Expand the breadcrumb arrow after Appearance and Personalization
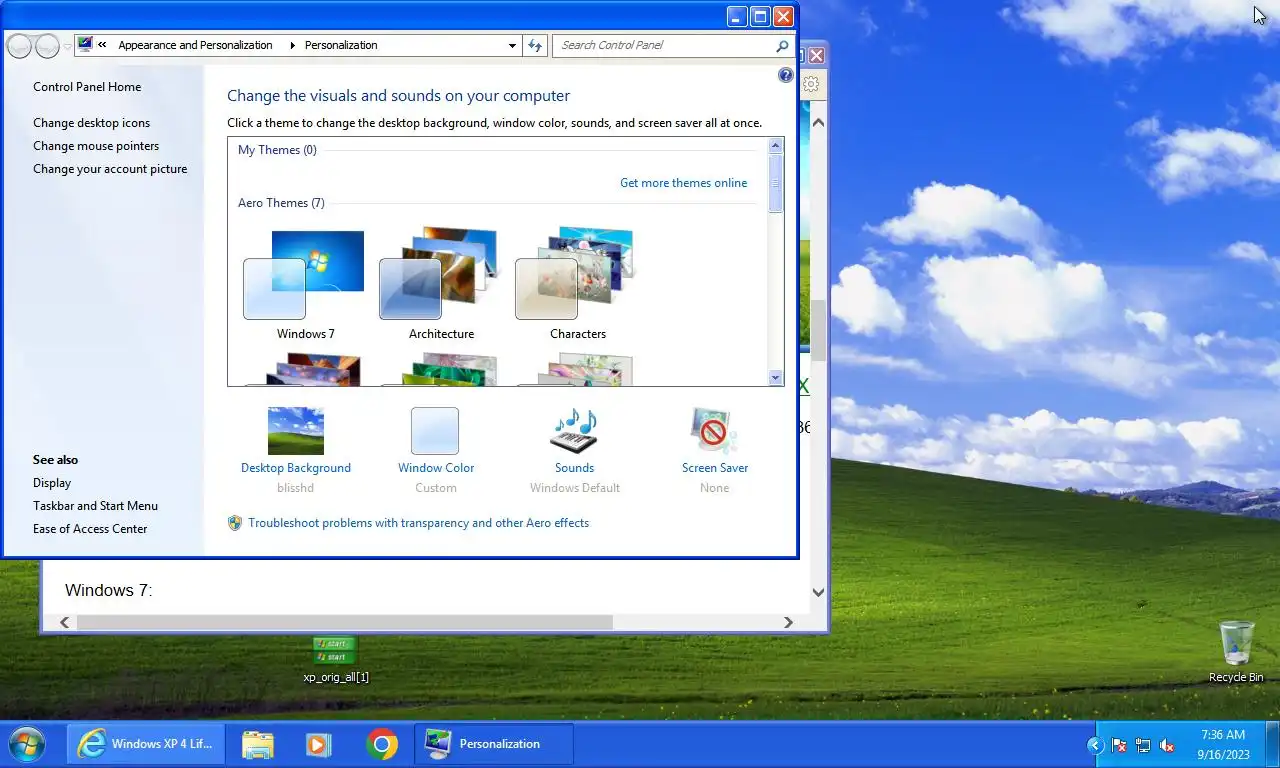This screenshot has width=1280, height=768. pos(292,45)
